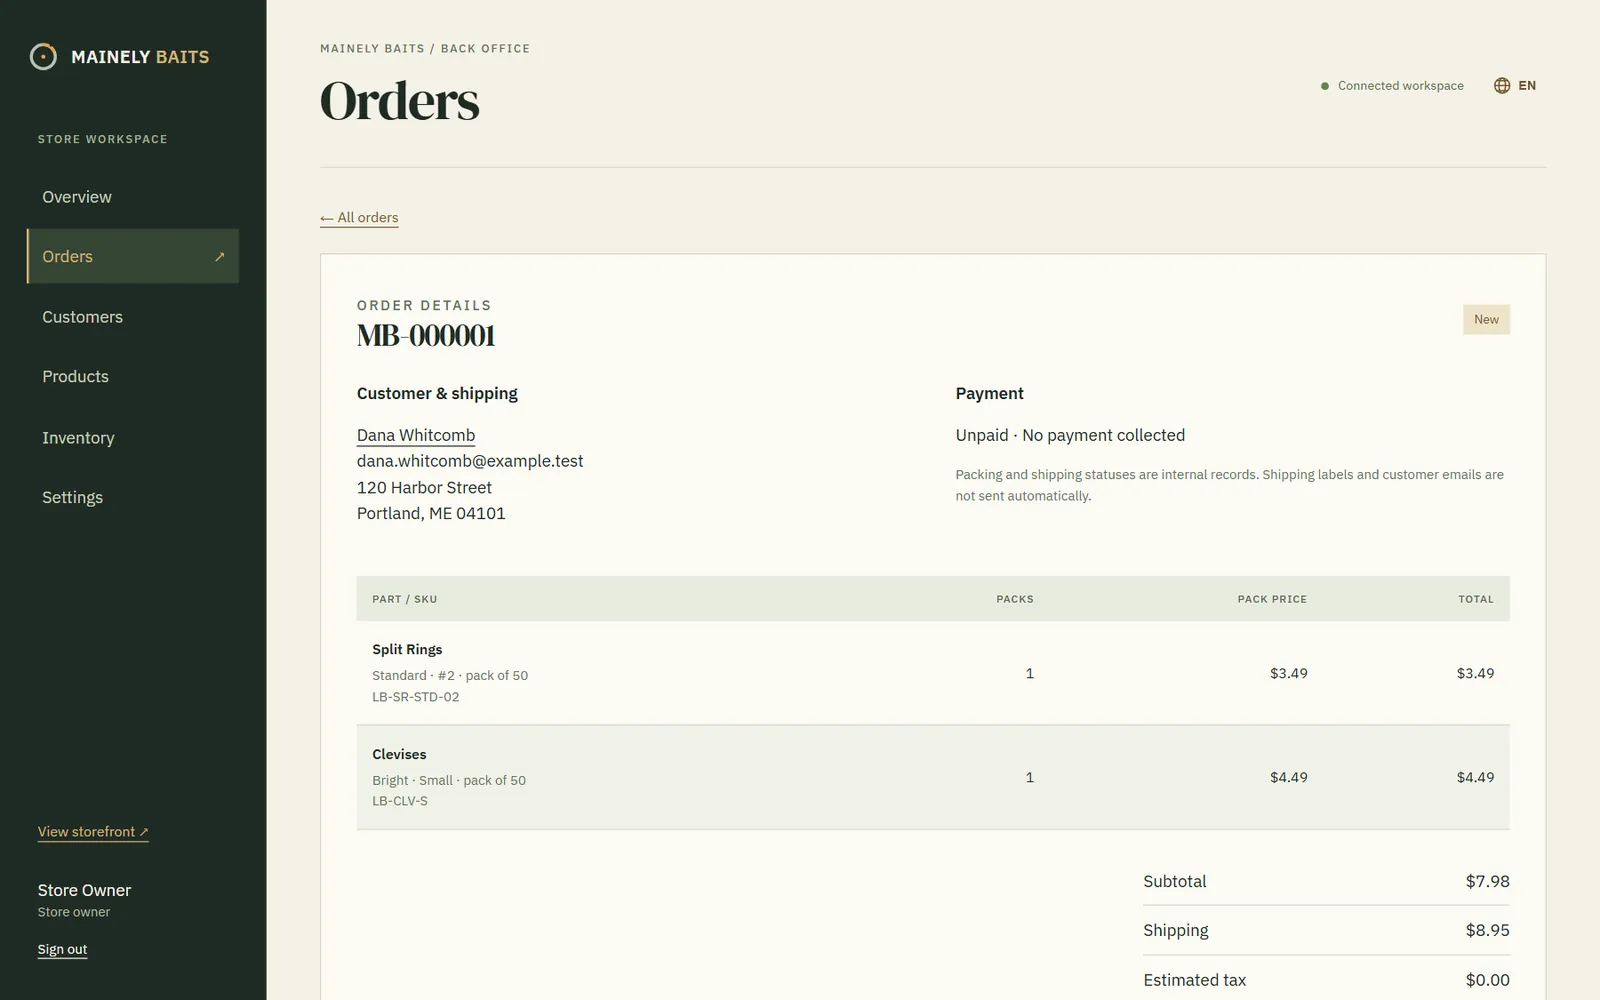Click the Payment heading

click(989, 394)
